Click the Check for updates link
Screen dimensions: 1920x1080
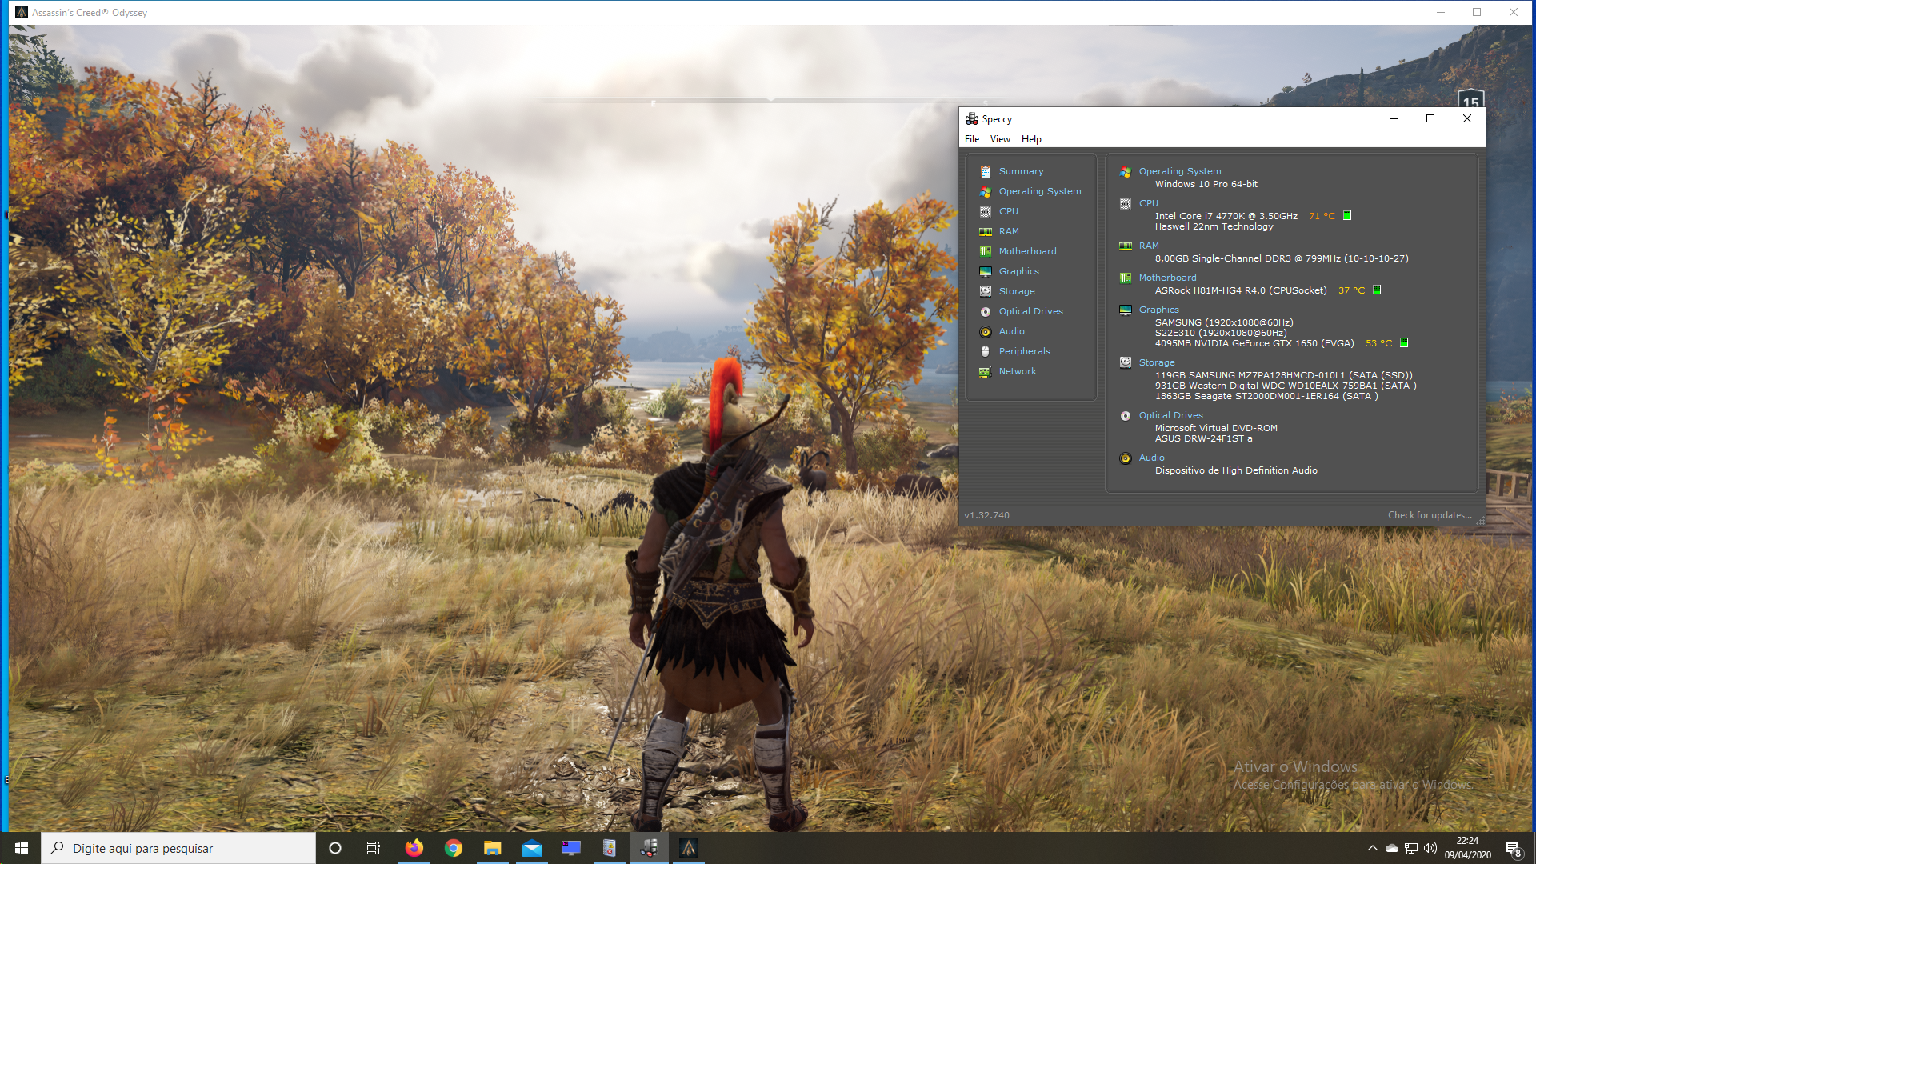(1429, 515)
